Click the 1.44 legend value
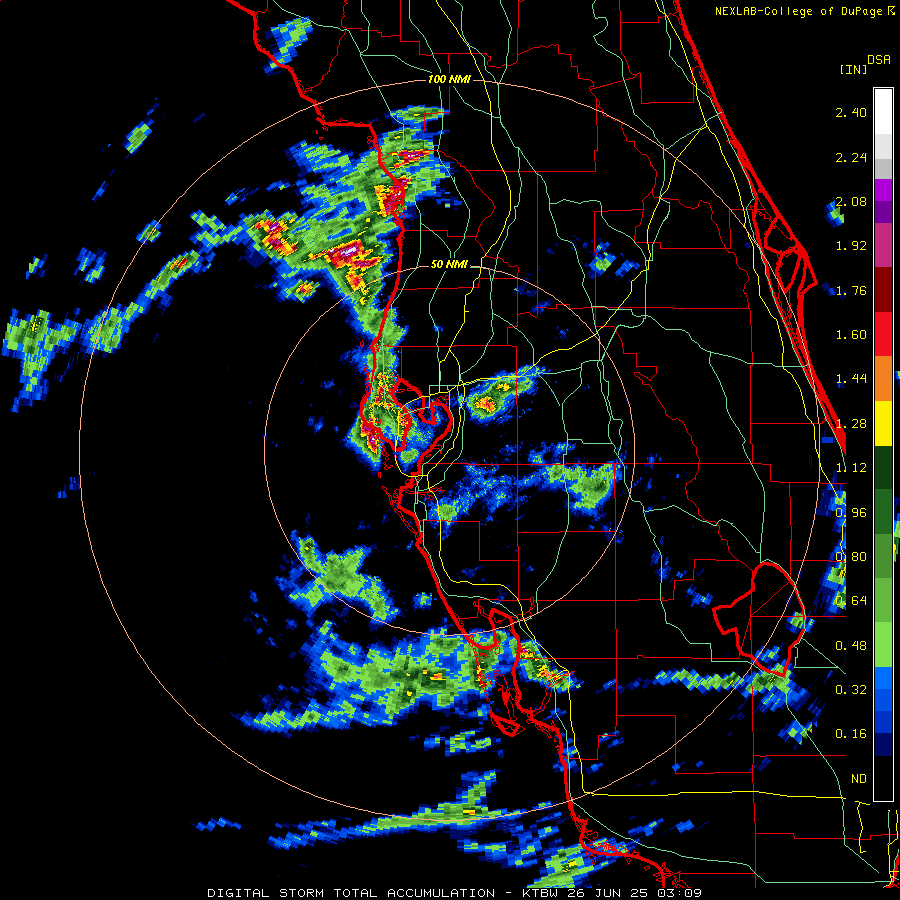900x900 pixels. coord(851,379)
